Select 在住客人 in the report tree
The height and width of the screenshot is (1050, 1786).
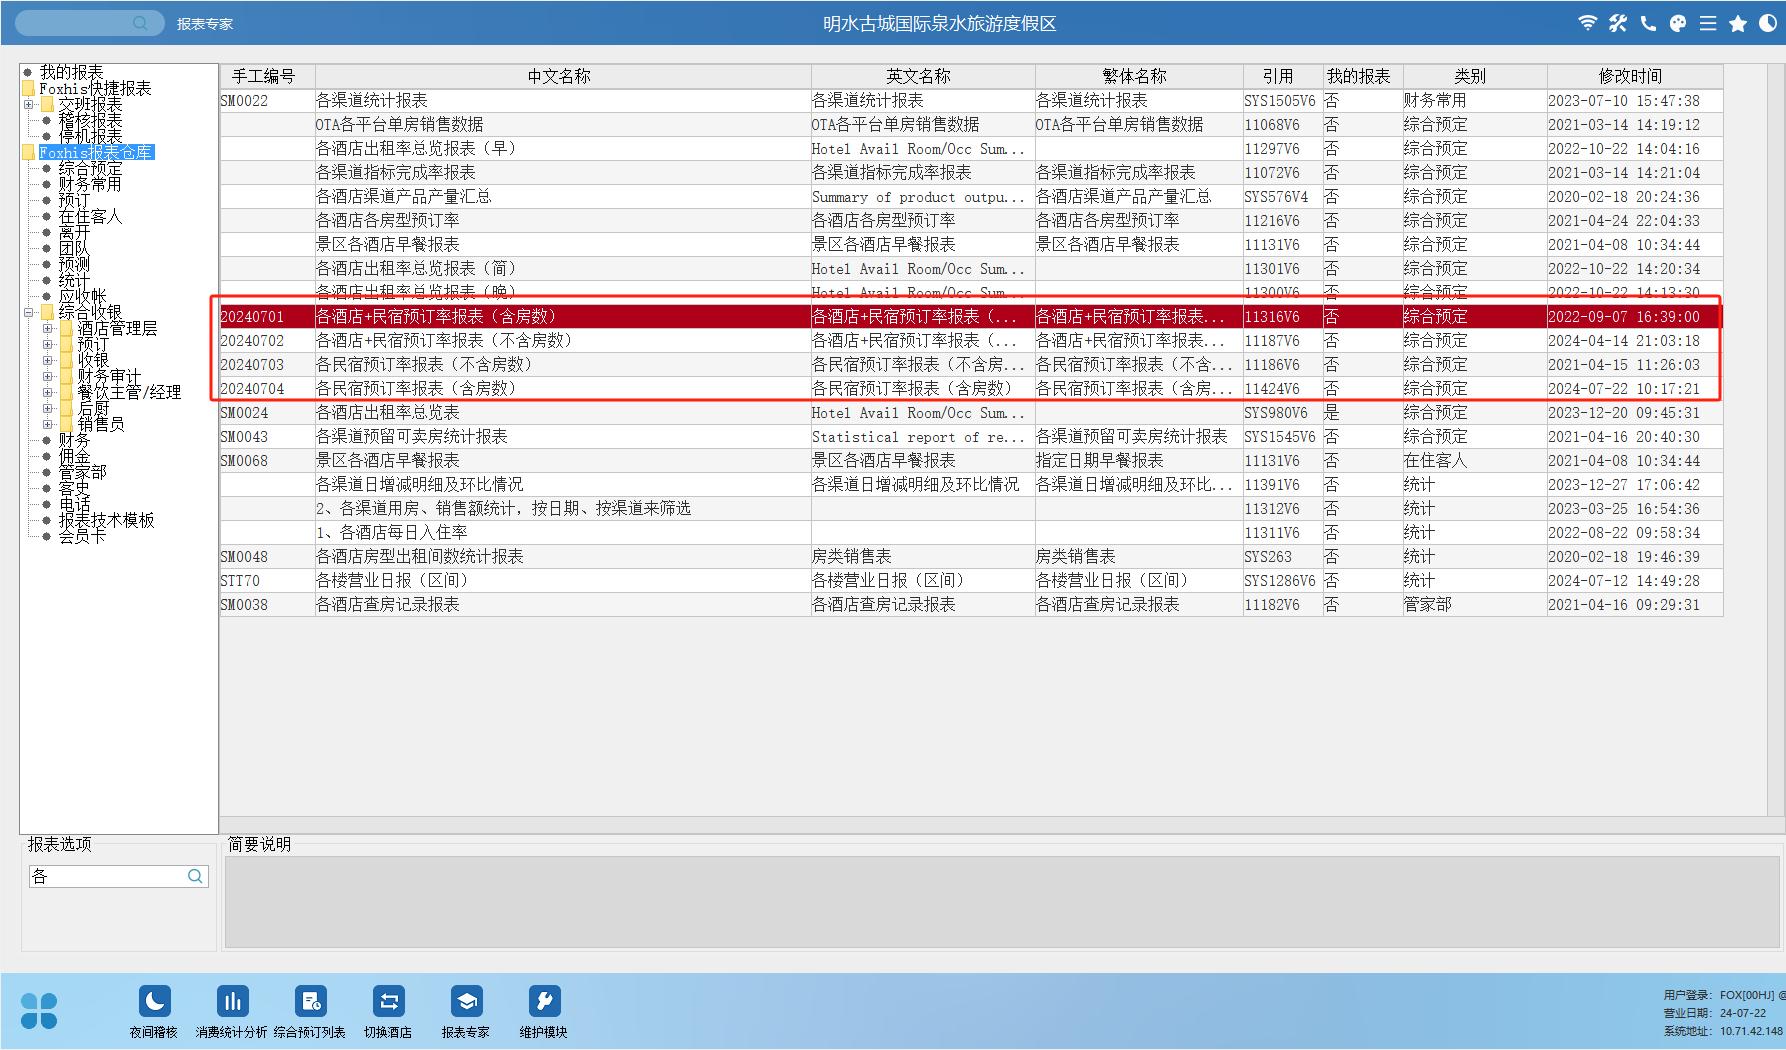(x=90, y=216)
